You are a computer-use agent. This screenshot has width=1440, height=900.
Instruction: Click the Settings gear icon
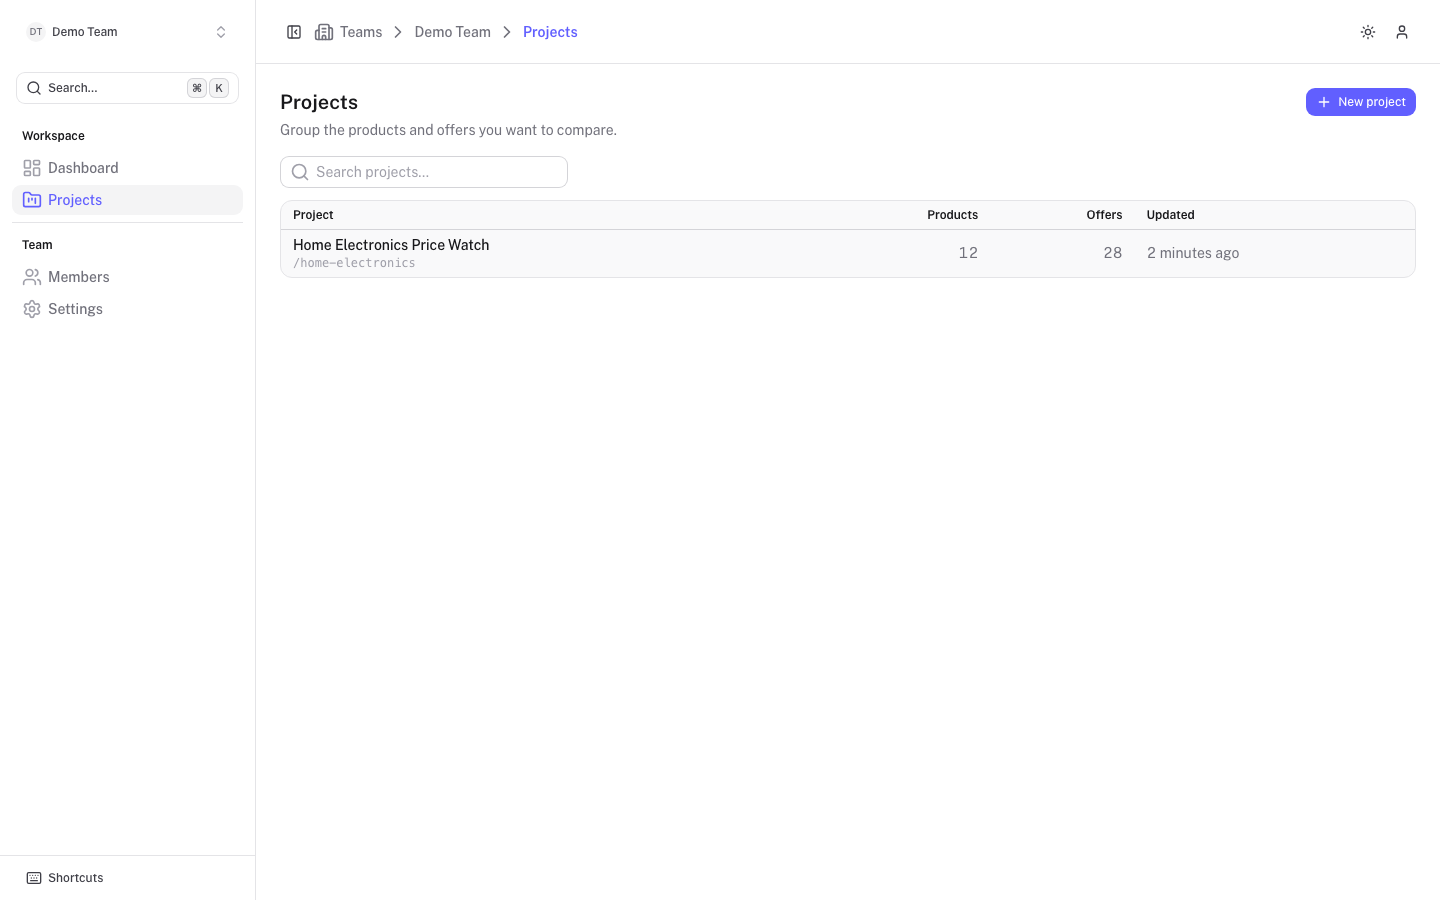32,309
